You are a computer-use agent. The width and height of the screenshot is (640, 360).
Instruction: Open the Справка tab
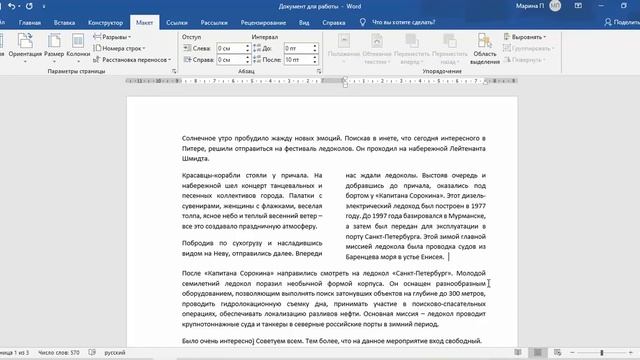coord(333,23)
